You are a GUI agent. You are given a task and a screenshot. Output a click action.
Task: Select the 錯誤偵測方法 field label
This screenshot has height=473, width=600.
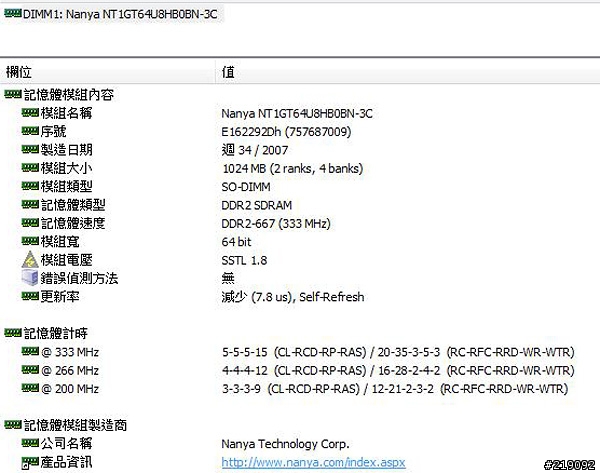click(x=79, y=278)
